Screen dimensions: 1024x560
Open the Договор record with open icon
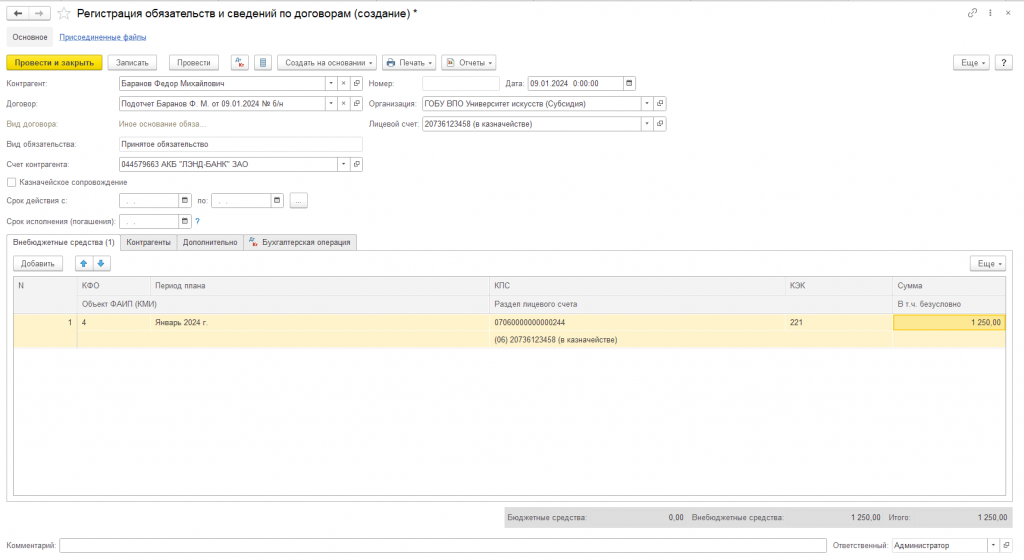coord(357,104)
